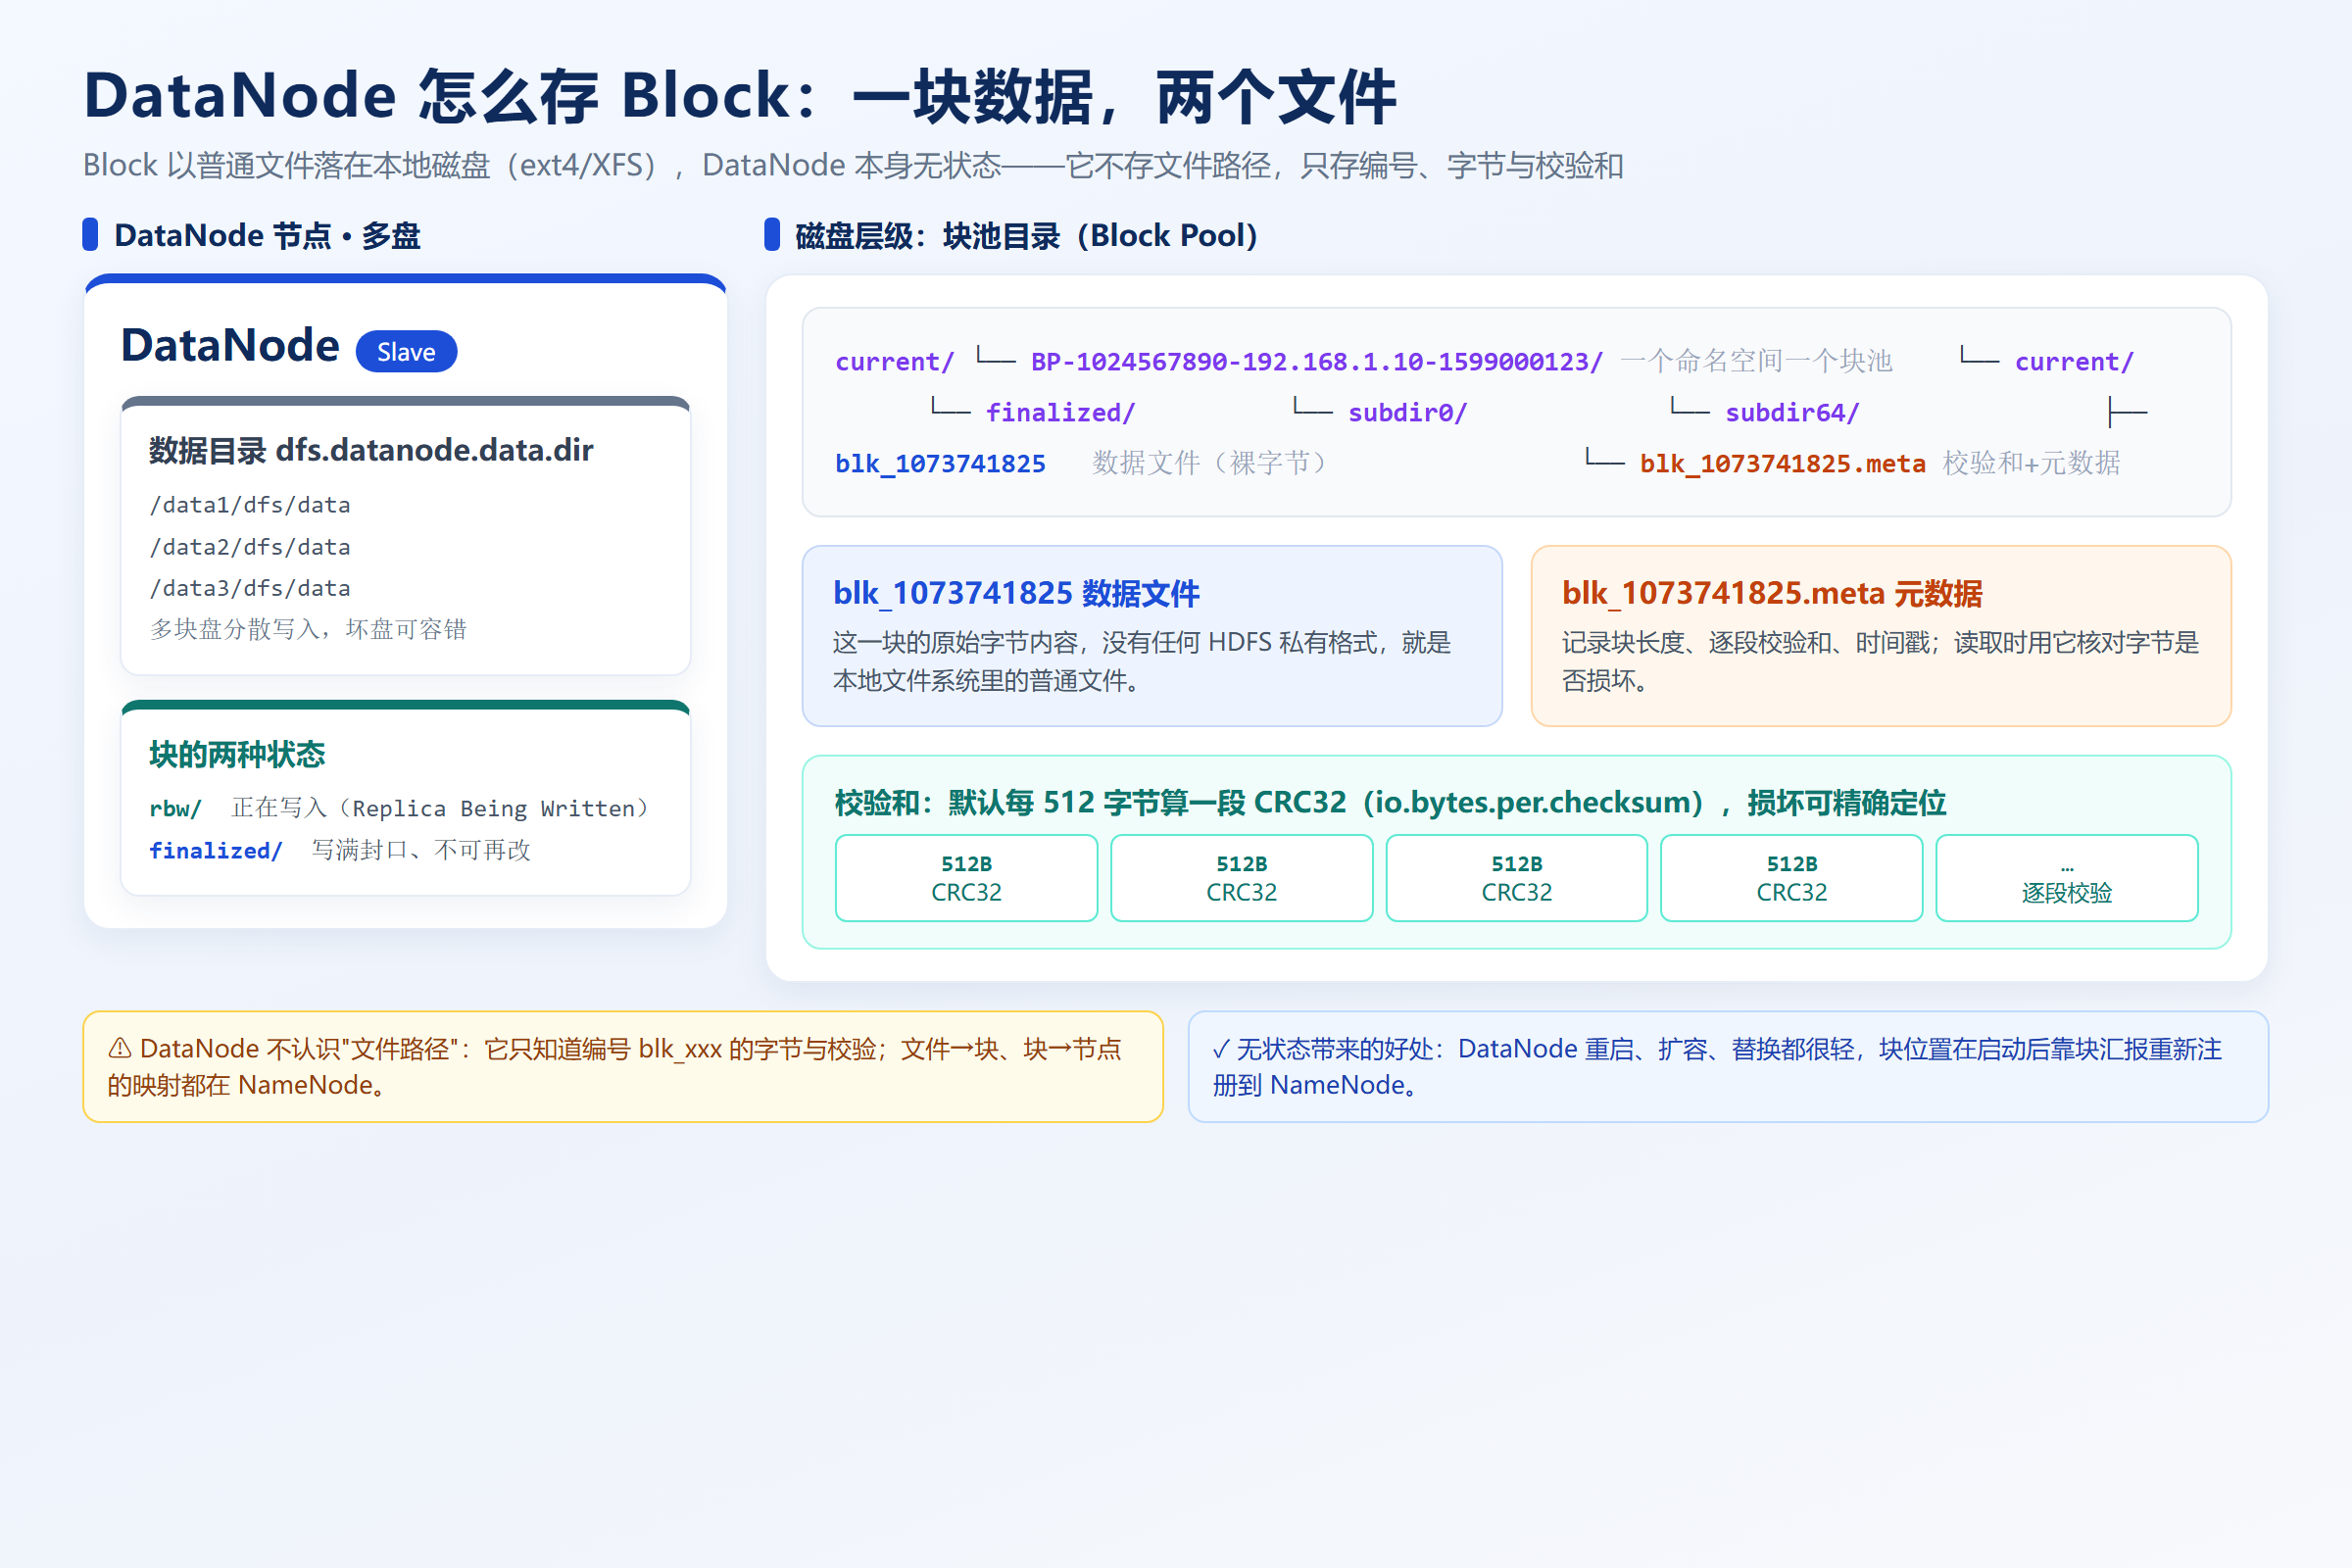Screen dimensions: 2352x1568
Task: Click the BP-1024567890 block pool directory
Action: (1317, 361)
